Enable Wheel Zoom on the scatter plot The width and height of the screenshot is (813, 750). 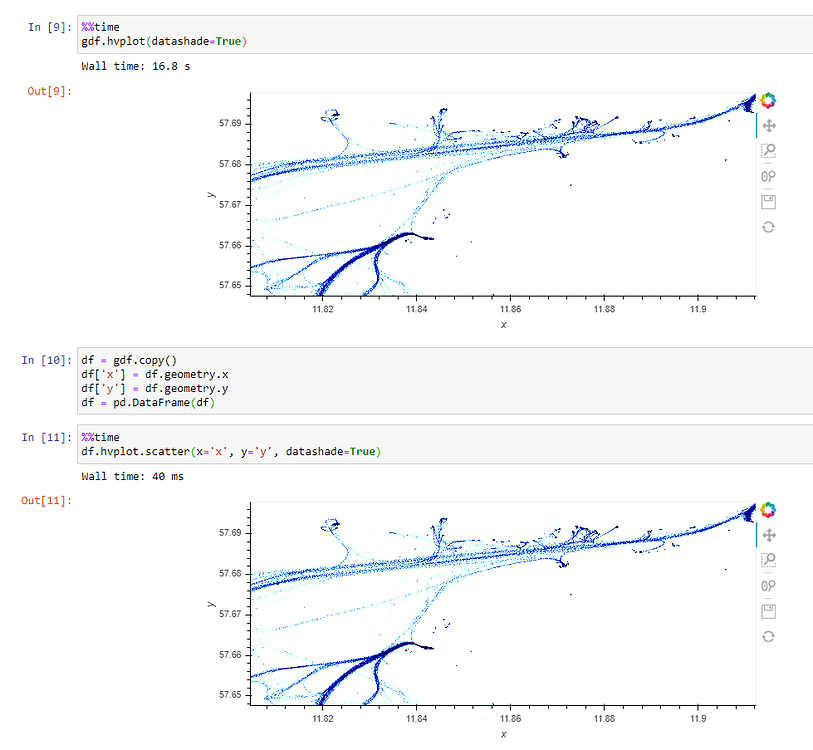(768, 585)
